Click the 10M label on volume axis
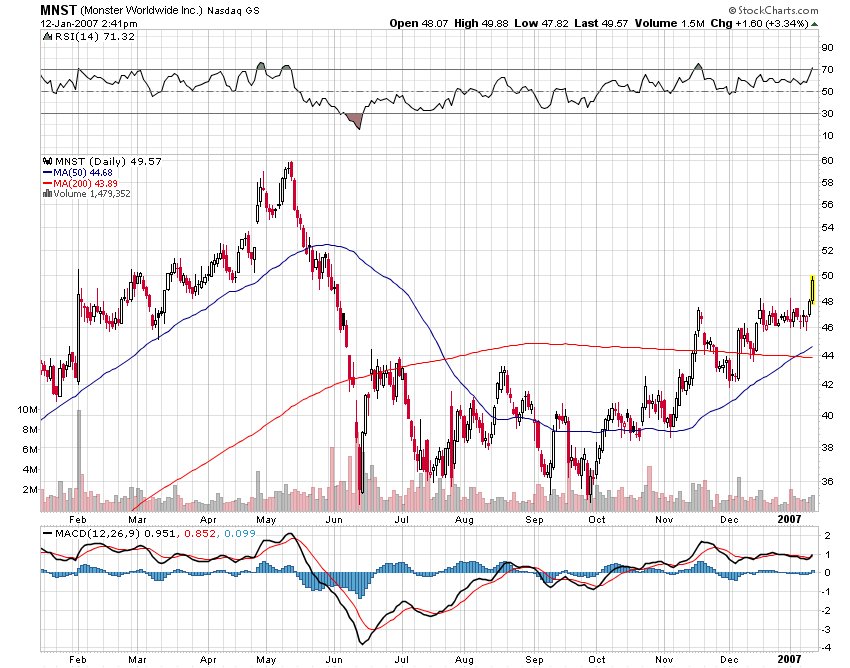The height and width of the screenshot is (668, 850). pos(27,409)
